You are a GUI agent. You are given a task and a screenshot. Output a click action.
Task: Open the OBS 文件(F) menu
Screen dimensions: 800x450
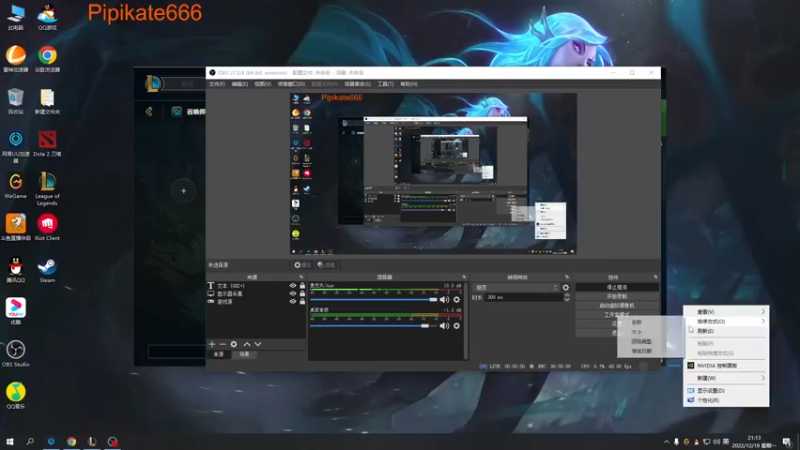point(217,84)
